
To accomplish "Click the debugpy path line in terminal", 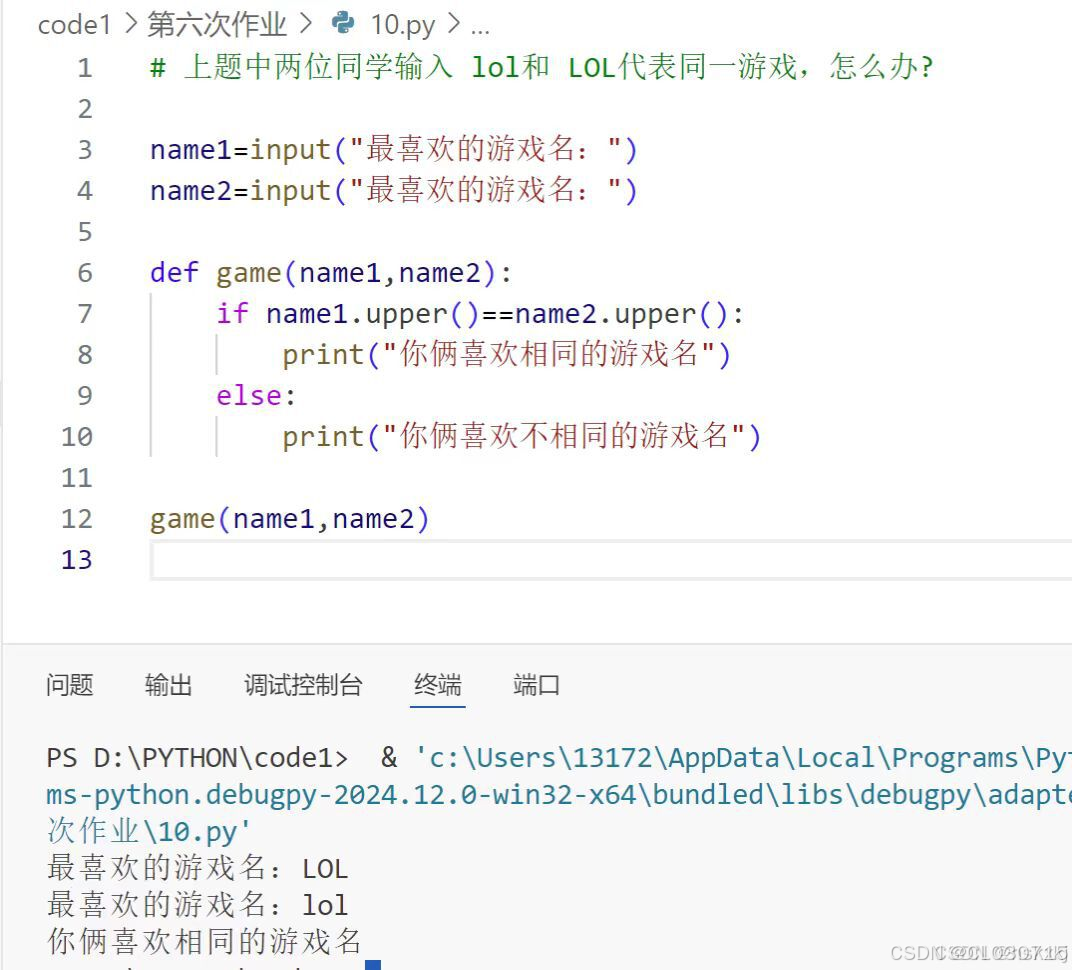I will 559,795.
